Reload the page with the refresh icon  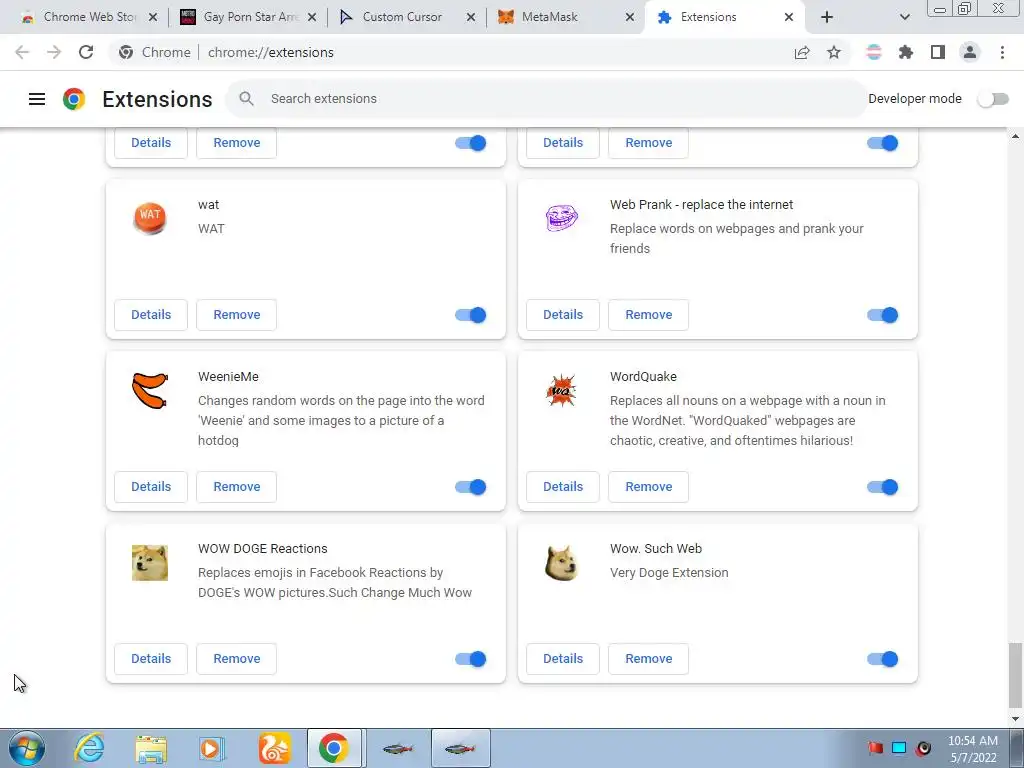coord(86,52)
